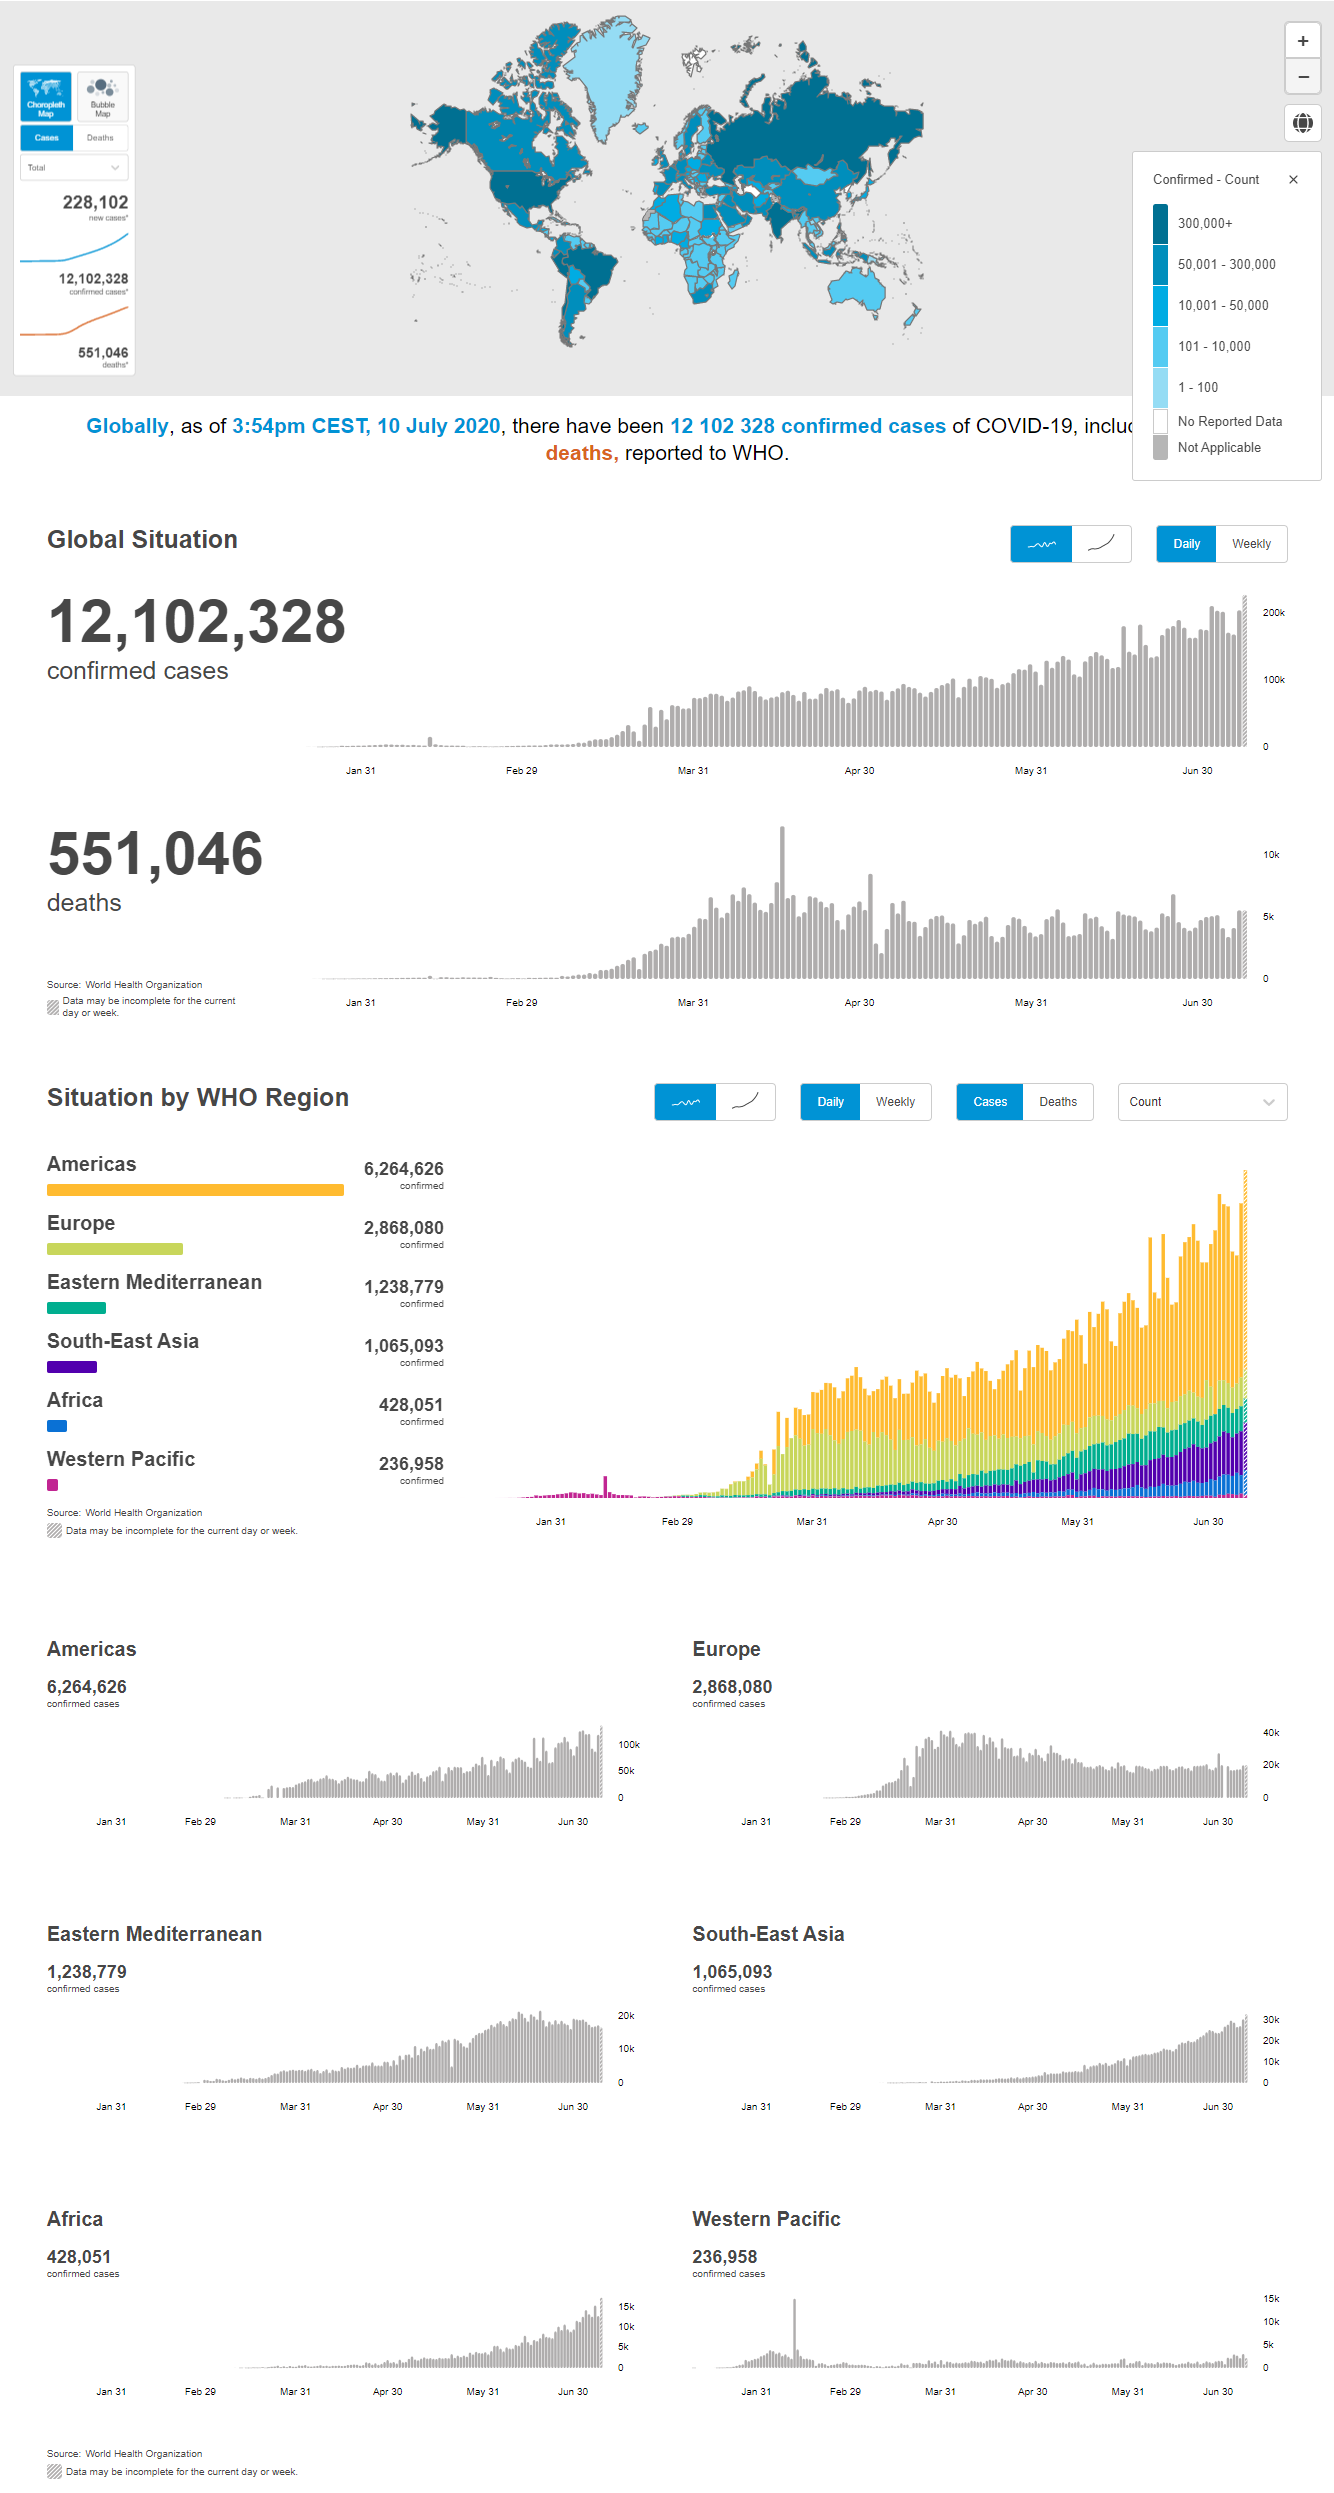Zoom in on the world map
The height and width of the screenshot is (2493, 1334).
[1302, 41]
